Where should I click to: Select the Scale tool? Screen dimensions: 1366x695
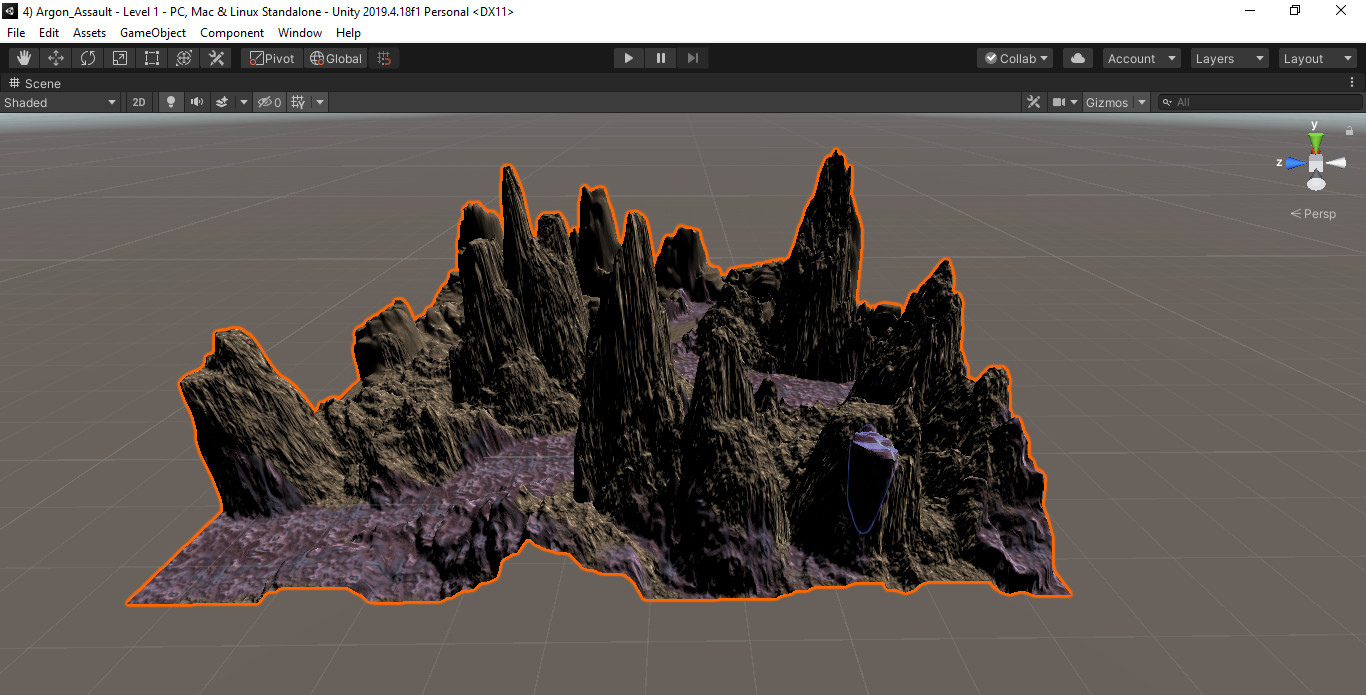[120, 58]
